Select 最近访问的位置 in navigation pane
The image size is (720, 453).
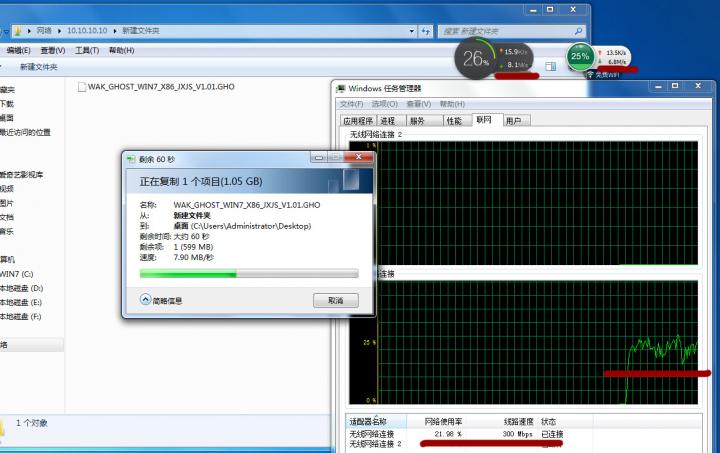click(25, 133)
